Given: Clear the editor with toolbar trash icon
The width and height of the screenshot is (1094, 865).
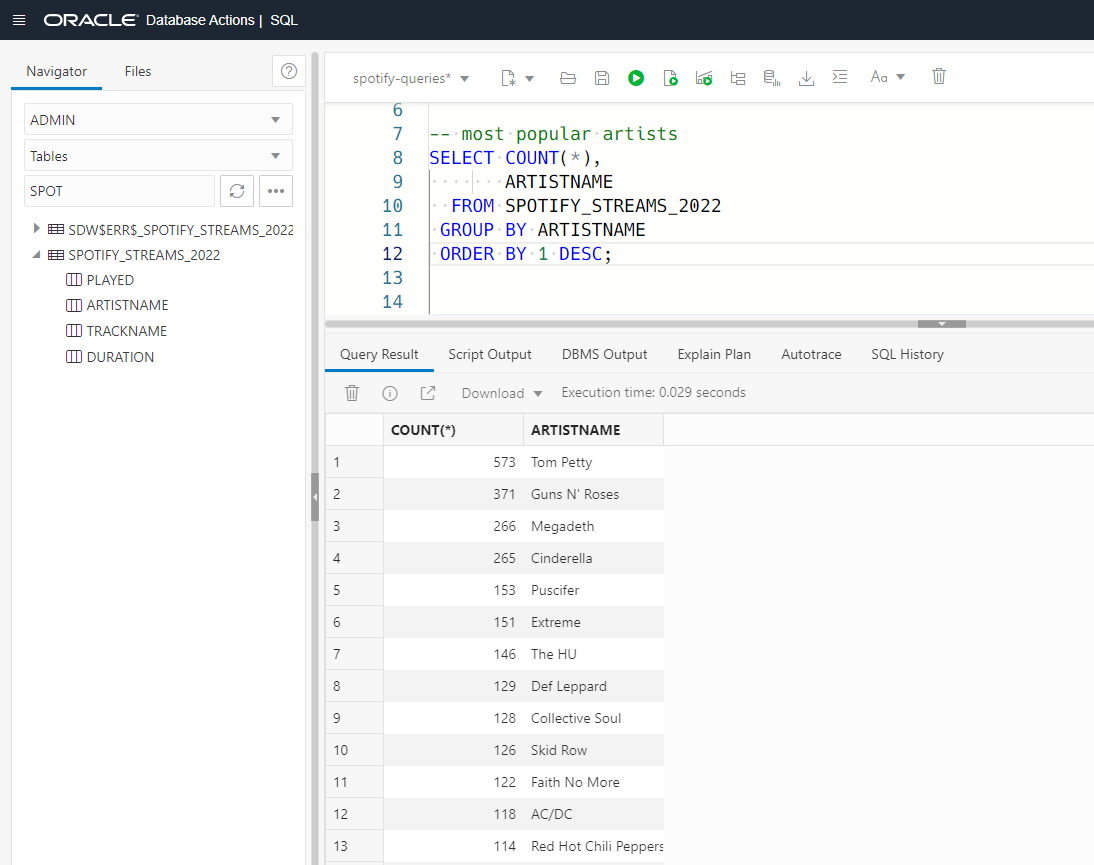Looking at the screenshot, I should [x=938, y=77].
